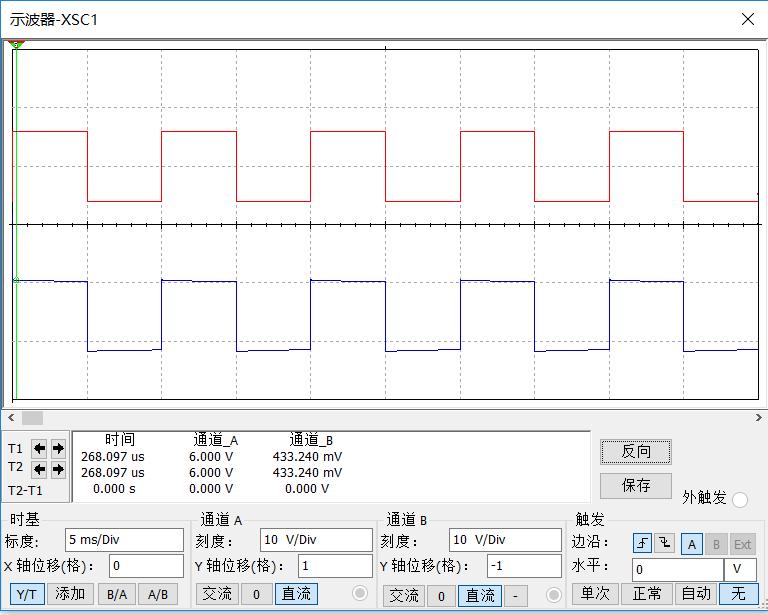The width and height of the screenshot is (768, 615).
Task: Open the trigger level unit V box
Action: tap(740, 569)
